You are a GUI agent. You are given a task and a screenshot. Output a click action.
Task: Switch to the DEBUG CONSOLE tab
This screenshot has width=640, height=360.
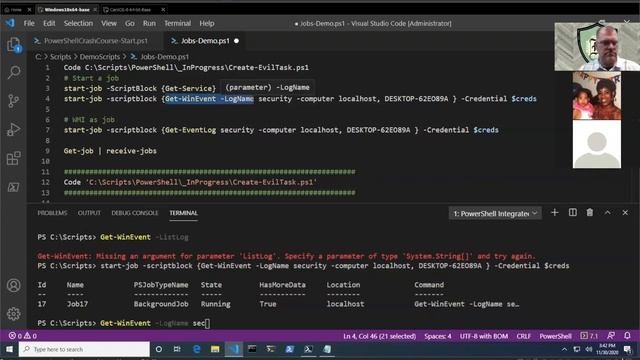point(135,213)
